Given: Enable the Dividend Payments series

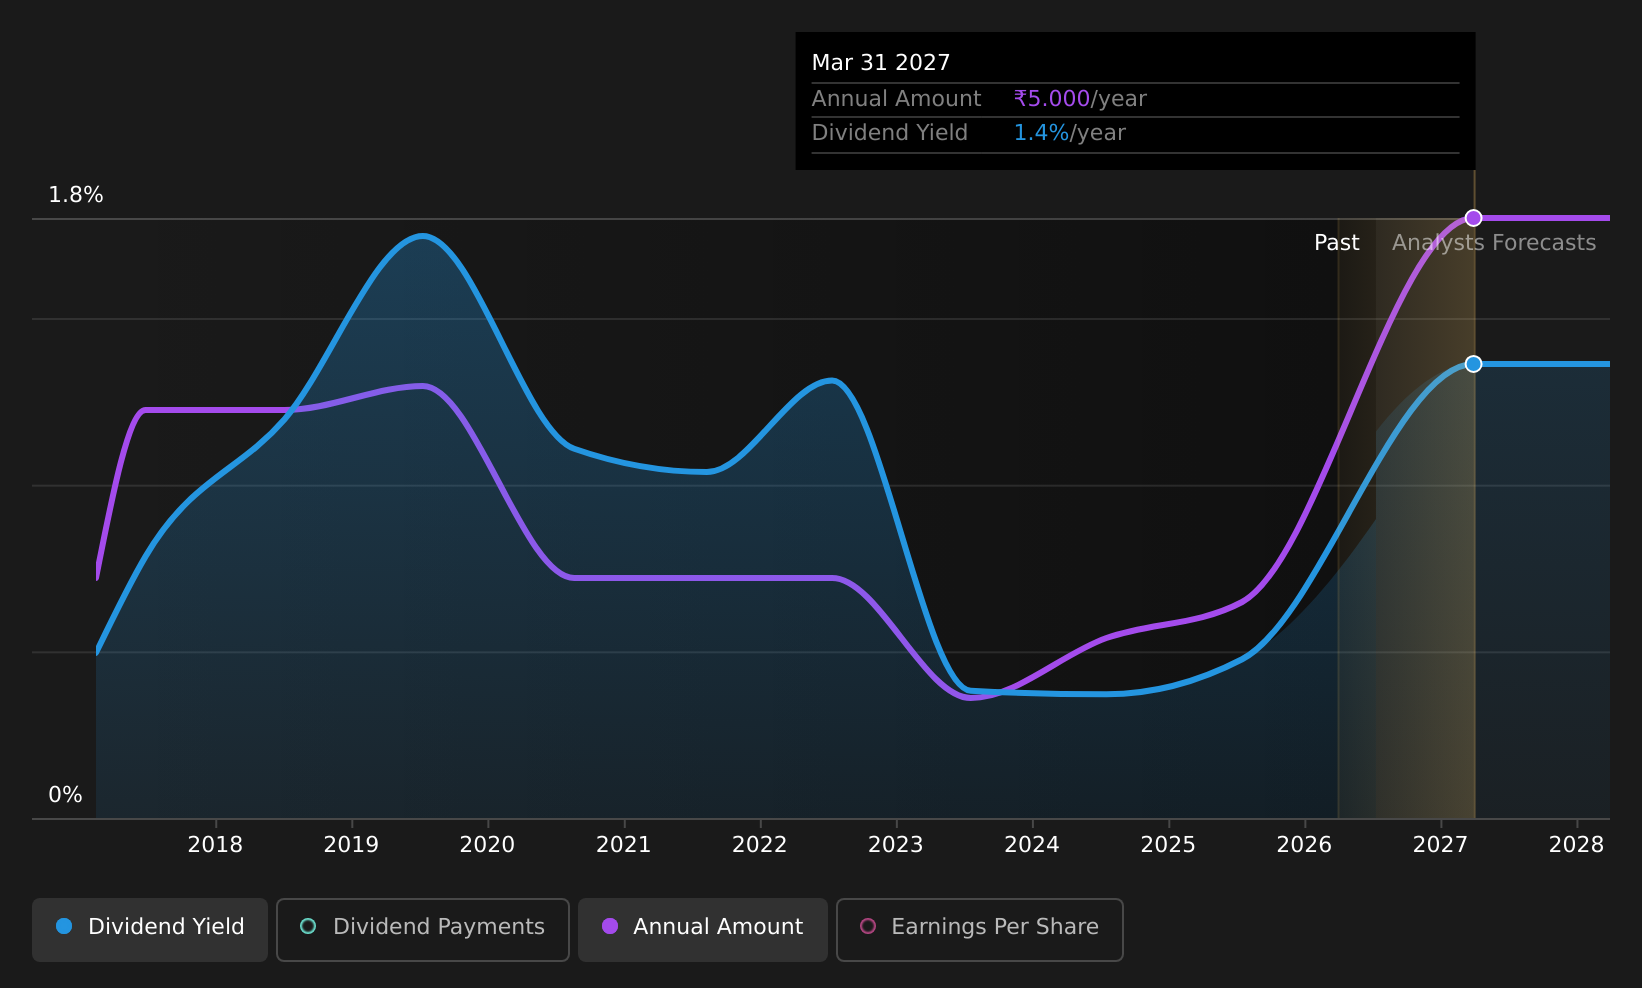Looking at the screenshot, I should point(423,929).
